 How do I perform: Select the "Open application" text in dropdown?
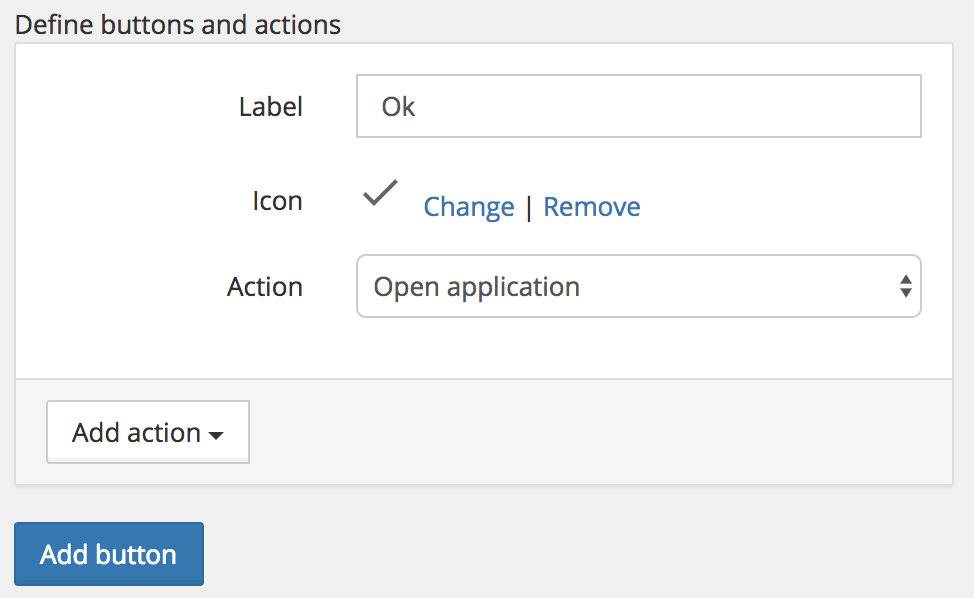pyautogui.click(x=476, y=287)
